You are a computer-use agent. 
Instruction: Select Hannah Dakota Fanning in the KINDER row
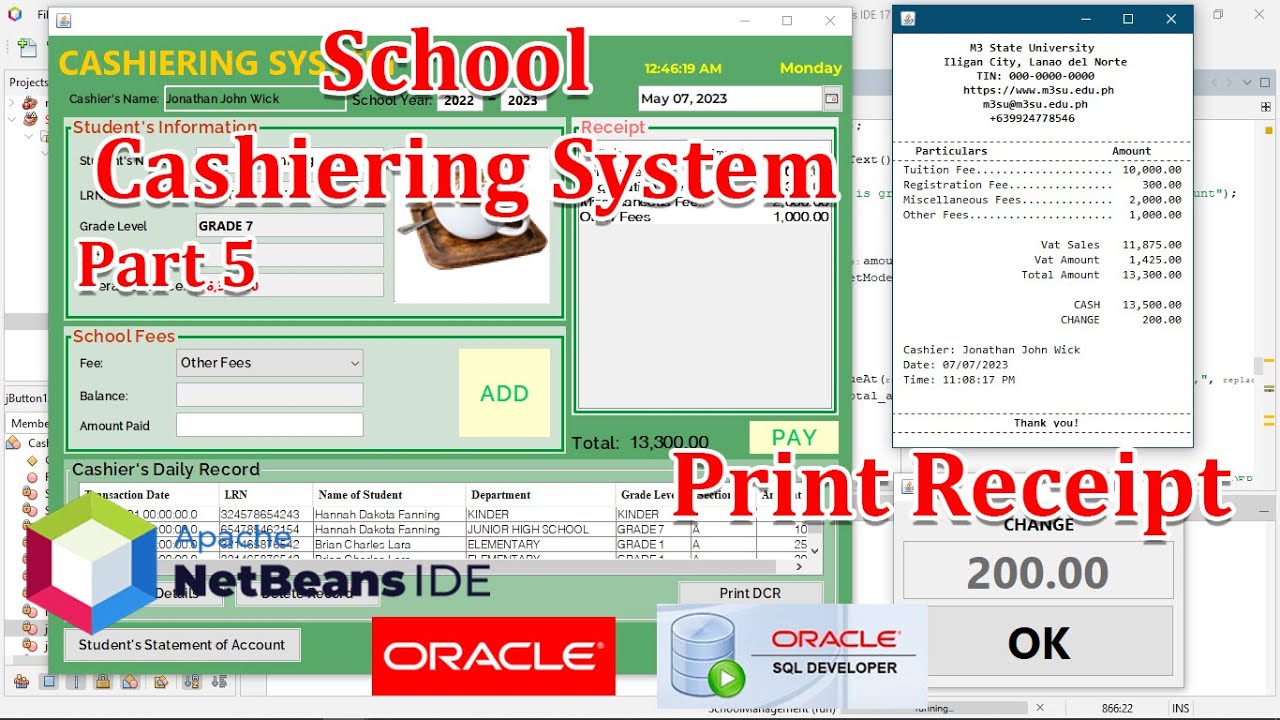[x=389, y=514]
